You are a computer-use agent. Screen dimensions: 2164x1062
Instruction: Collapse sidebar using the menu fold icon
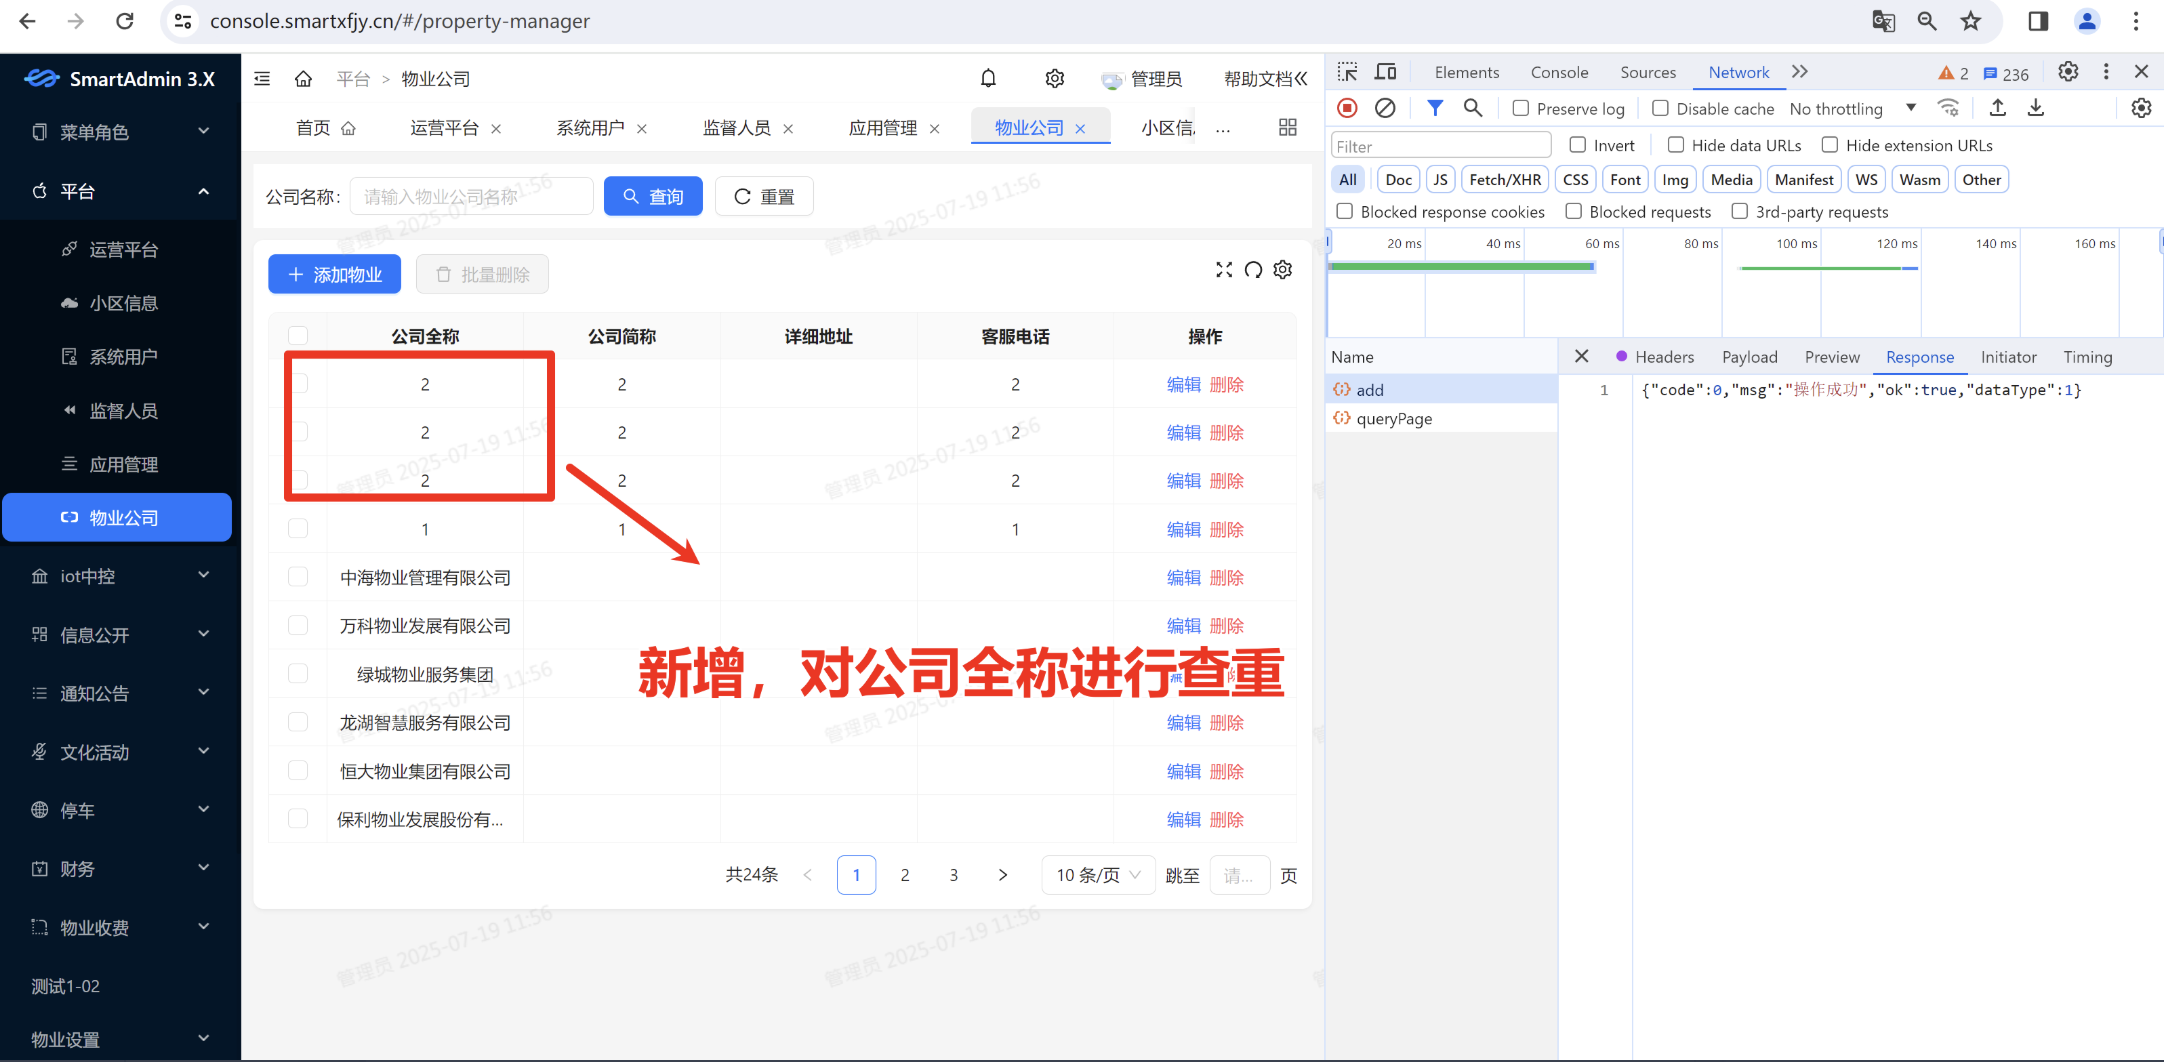point(262,78)
